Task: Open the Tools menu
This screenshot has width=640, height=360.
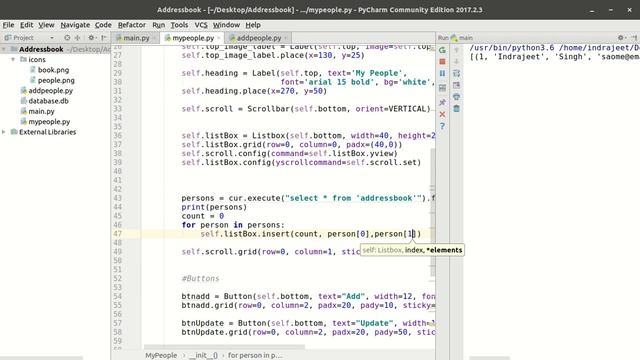Action: pos(179,25)
